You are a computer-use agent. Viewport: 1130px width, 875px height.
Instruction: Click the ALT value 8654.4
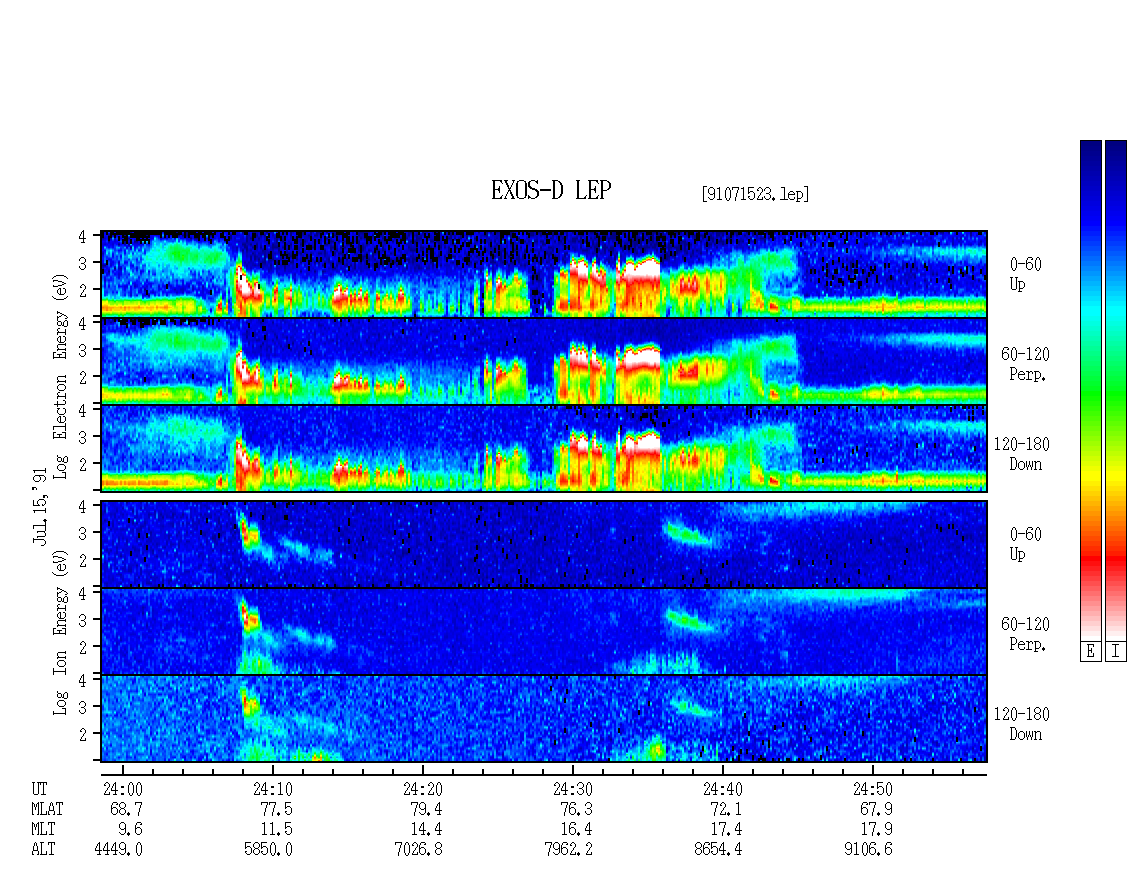718,850
